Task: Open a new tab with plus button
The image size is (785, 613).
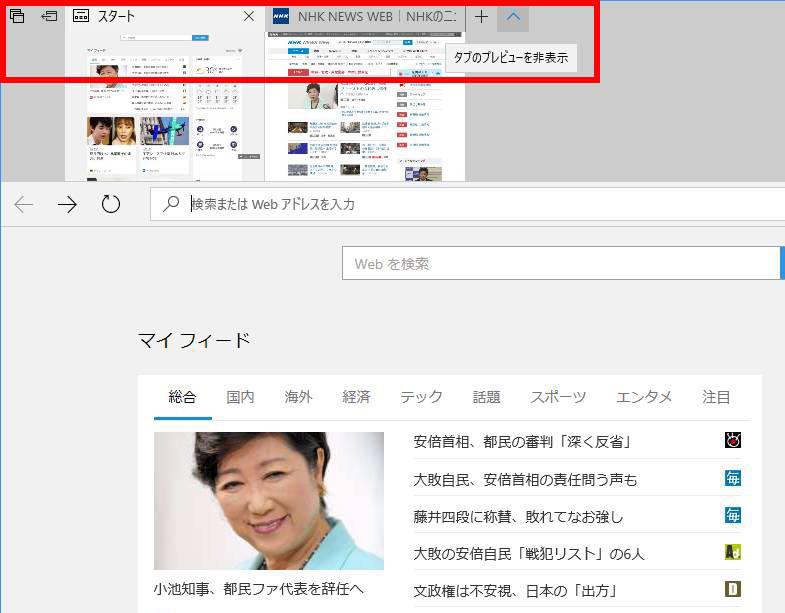Action: pos(481,16)
